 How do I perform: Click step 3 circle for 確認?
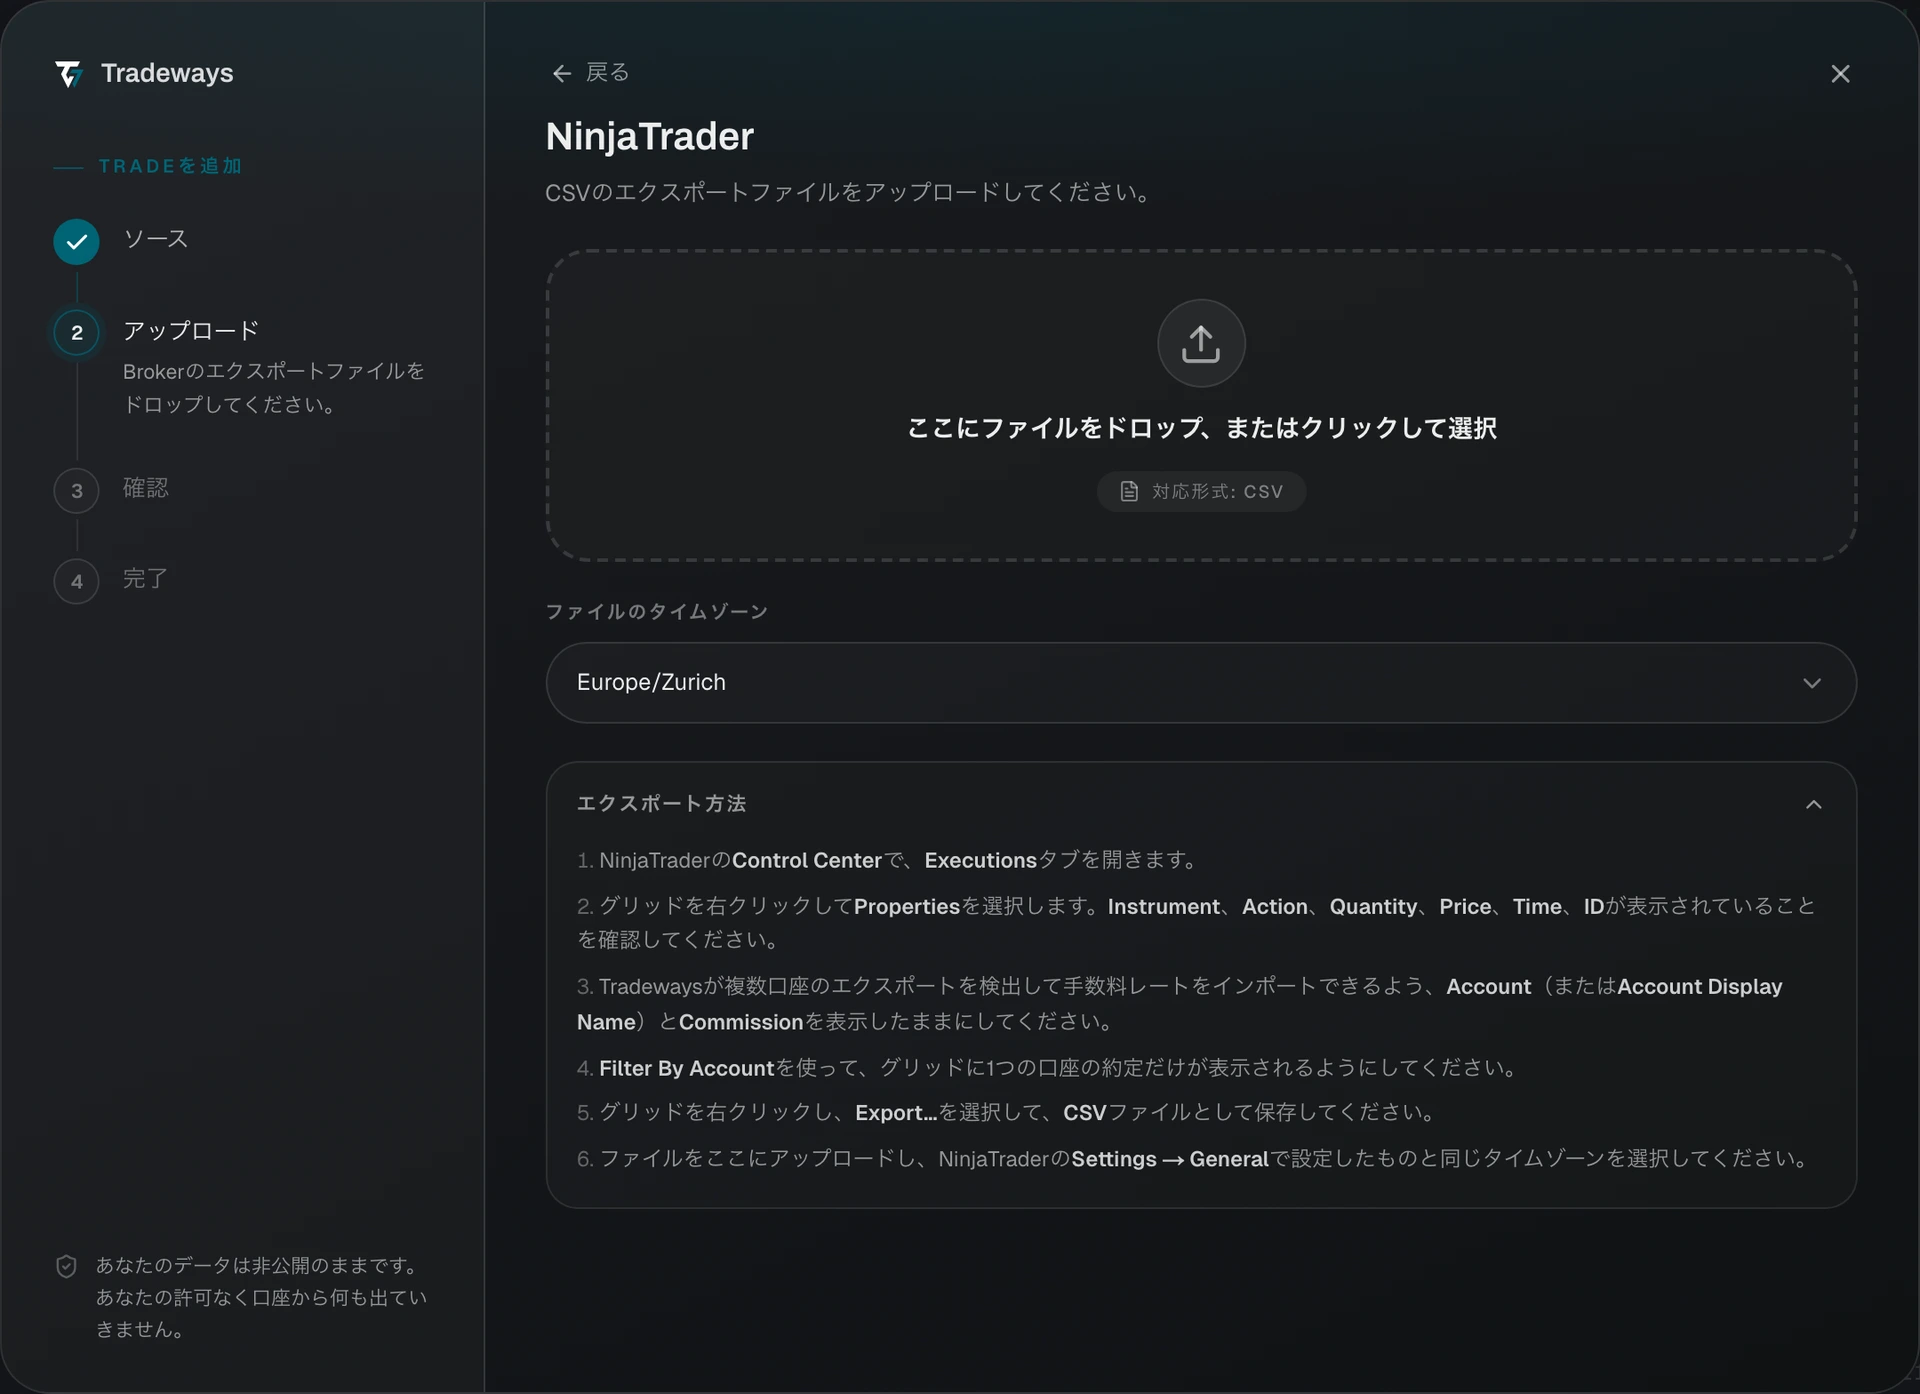[x=76, y=491]
